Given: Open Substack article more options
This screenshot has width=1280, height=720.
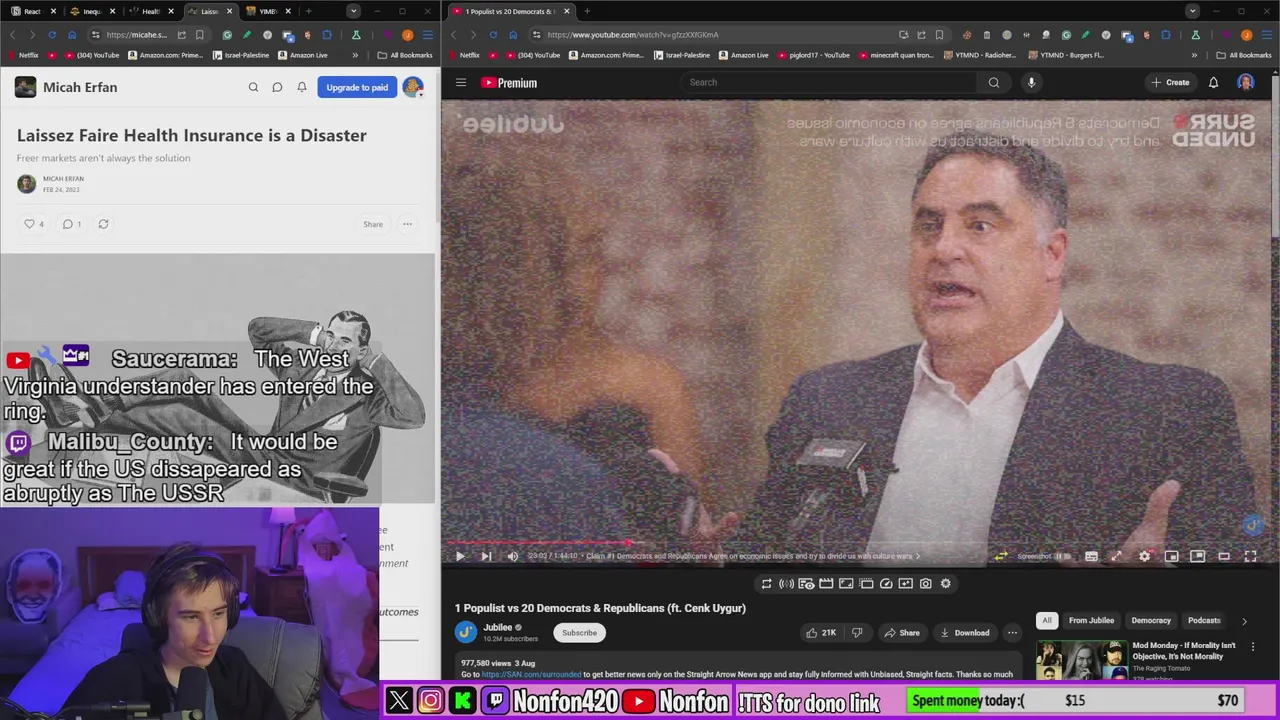Looking at the screenshot, I should 407,224.
